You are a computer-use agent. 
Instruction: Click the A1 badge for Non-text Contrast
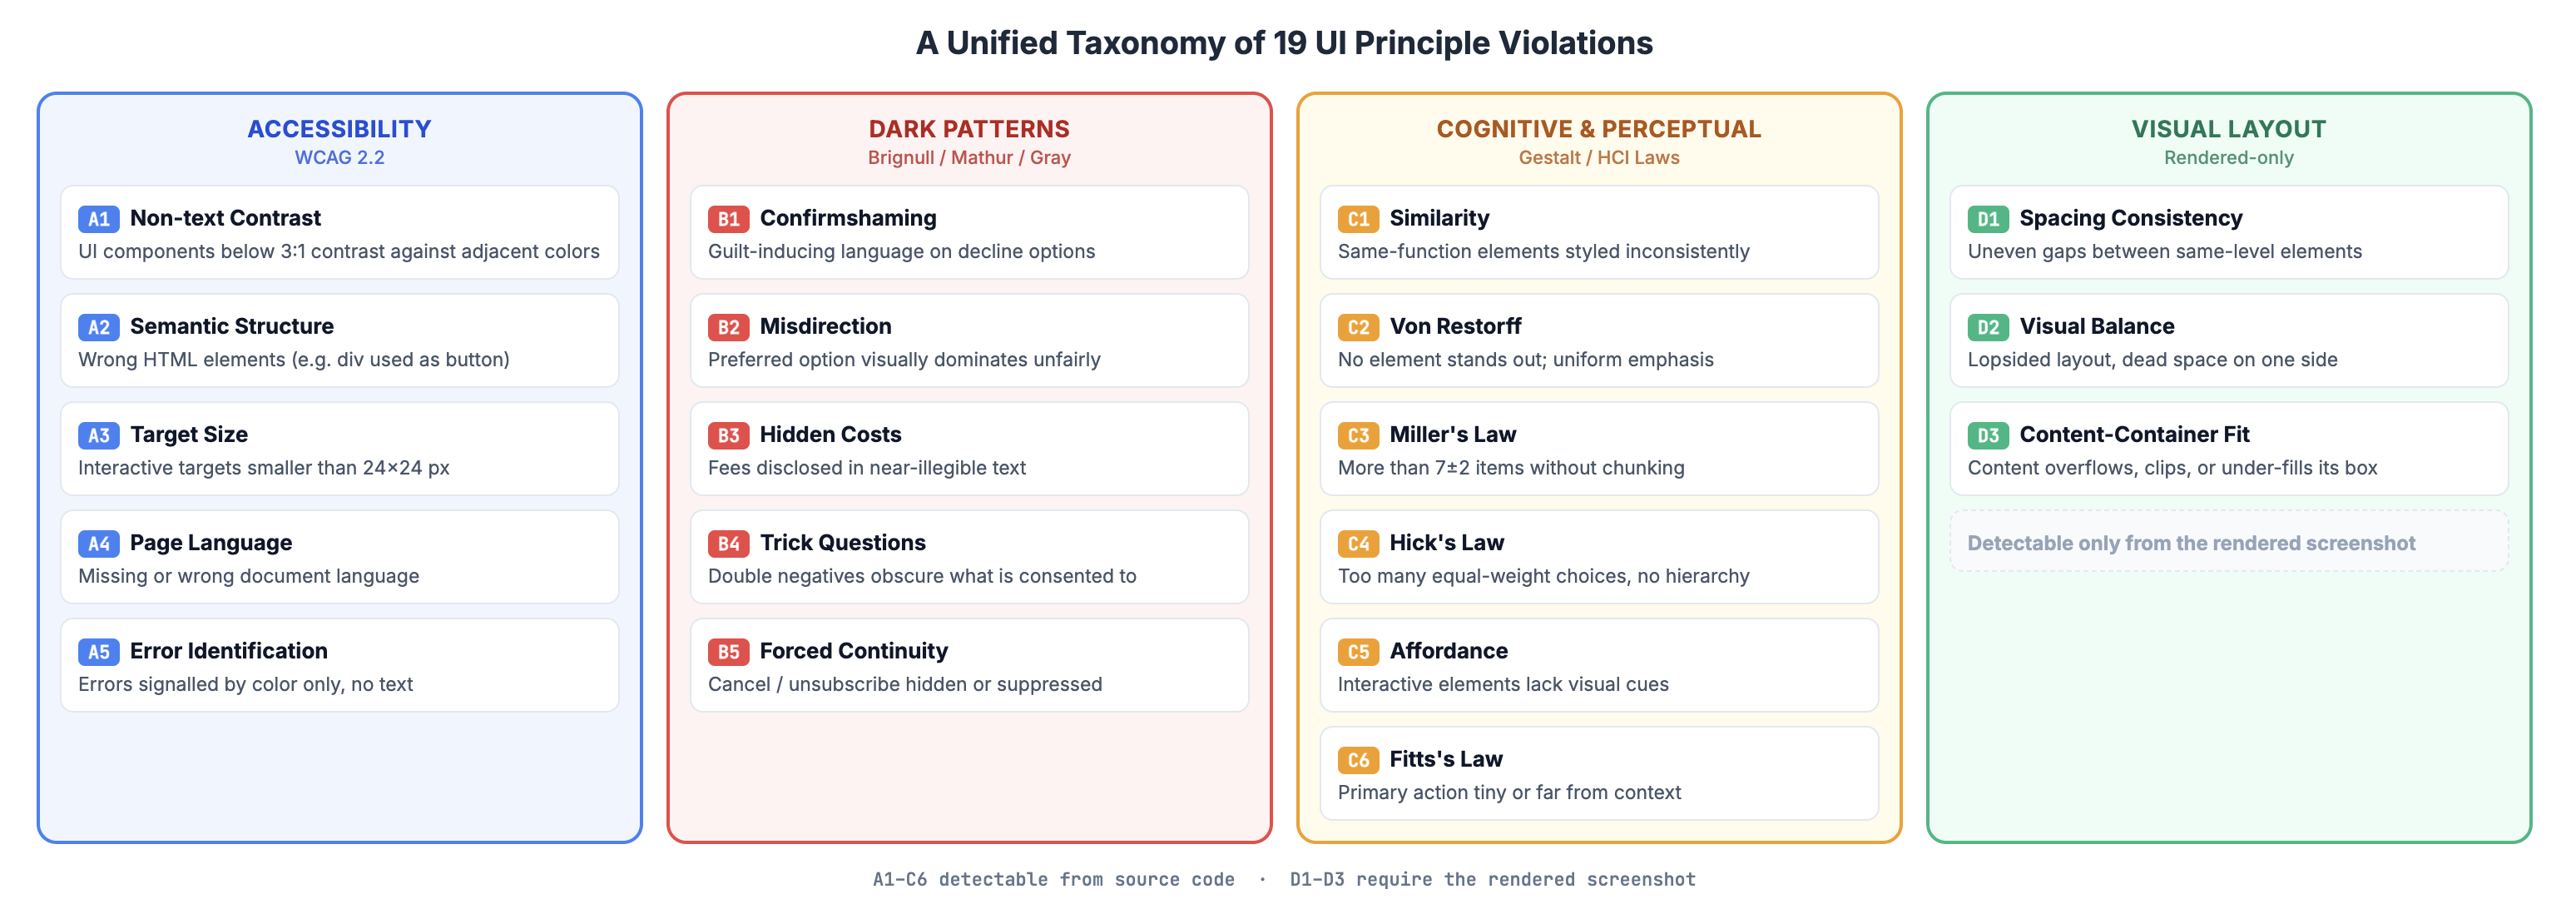(x=98, y=219)
